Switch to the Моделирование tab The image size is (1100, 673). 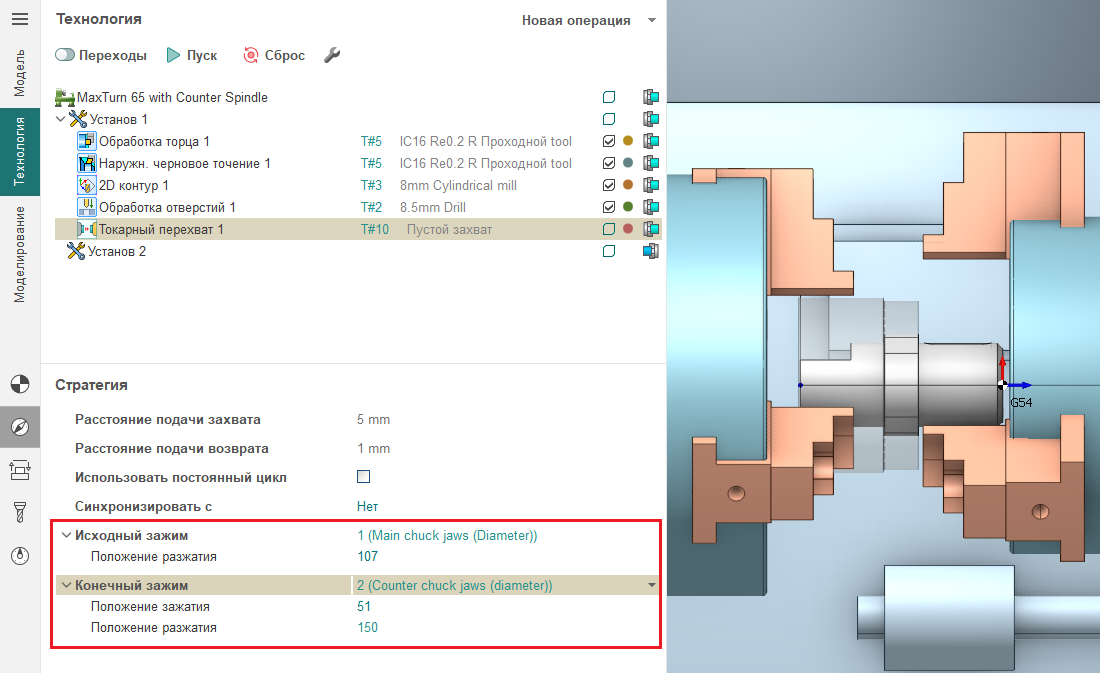(x=19, y=253)
